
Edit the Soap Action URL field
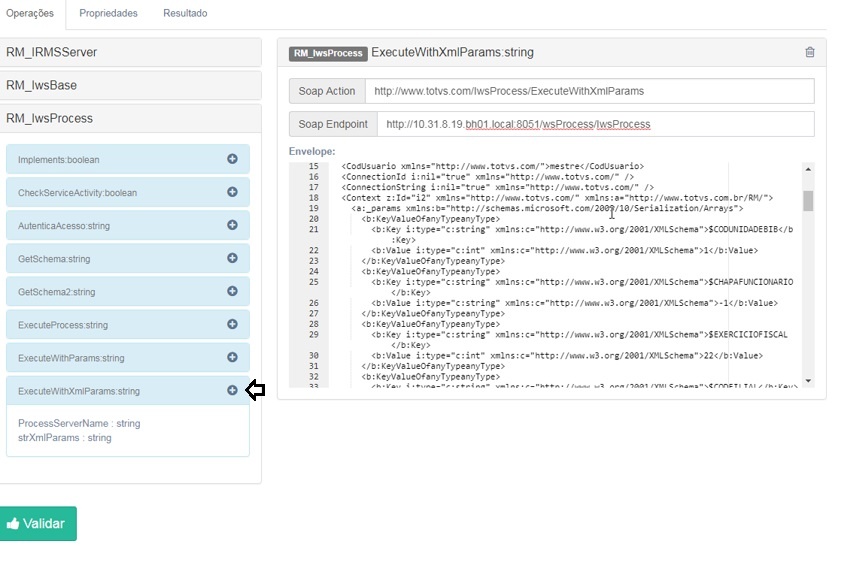pyautogui.click(x=590, y=91)
